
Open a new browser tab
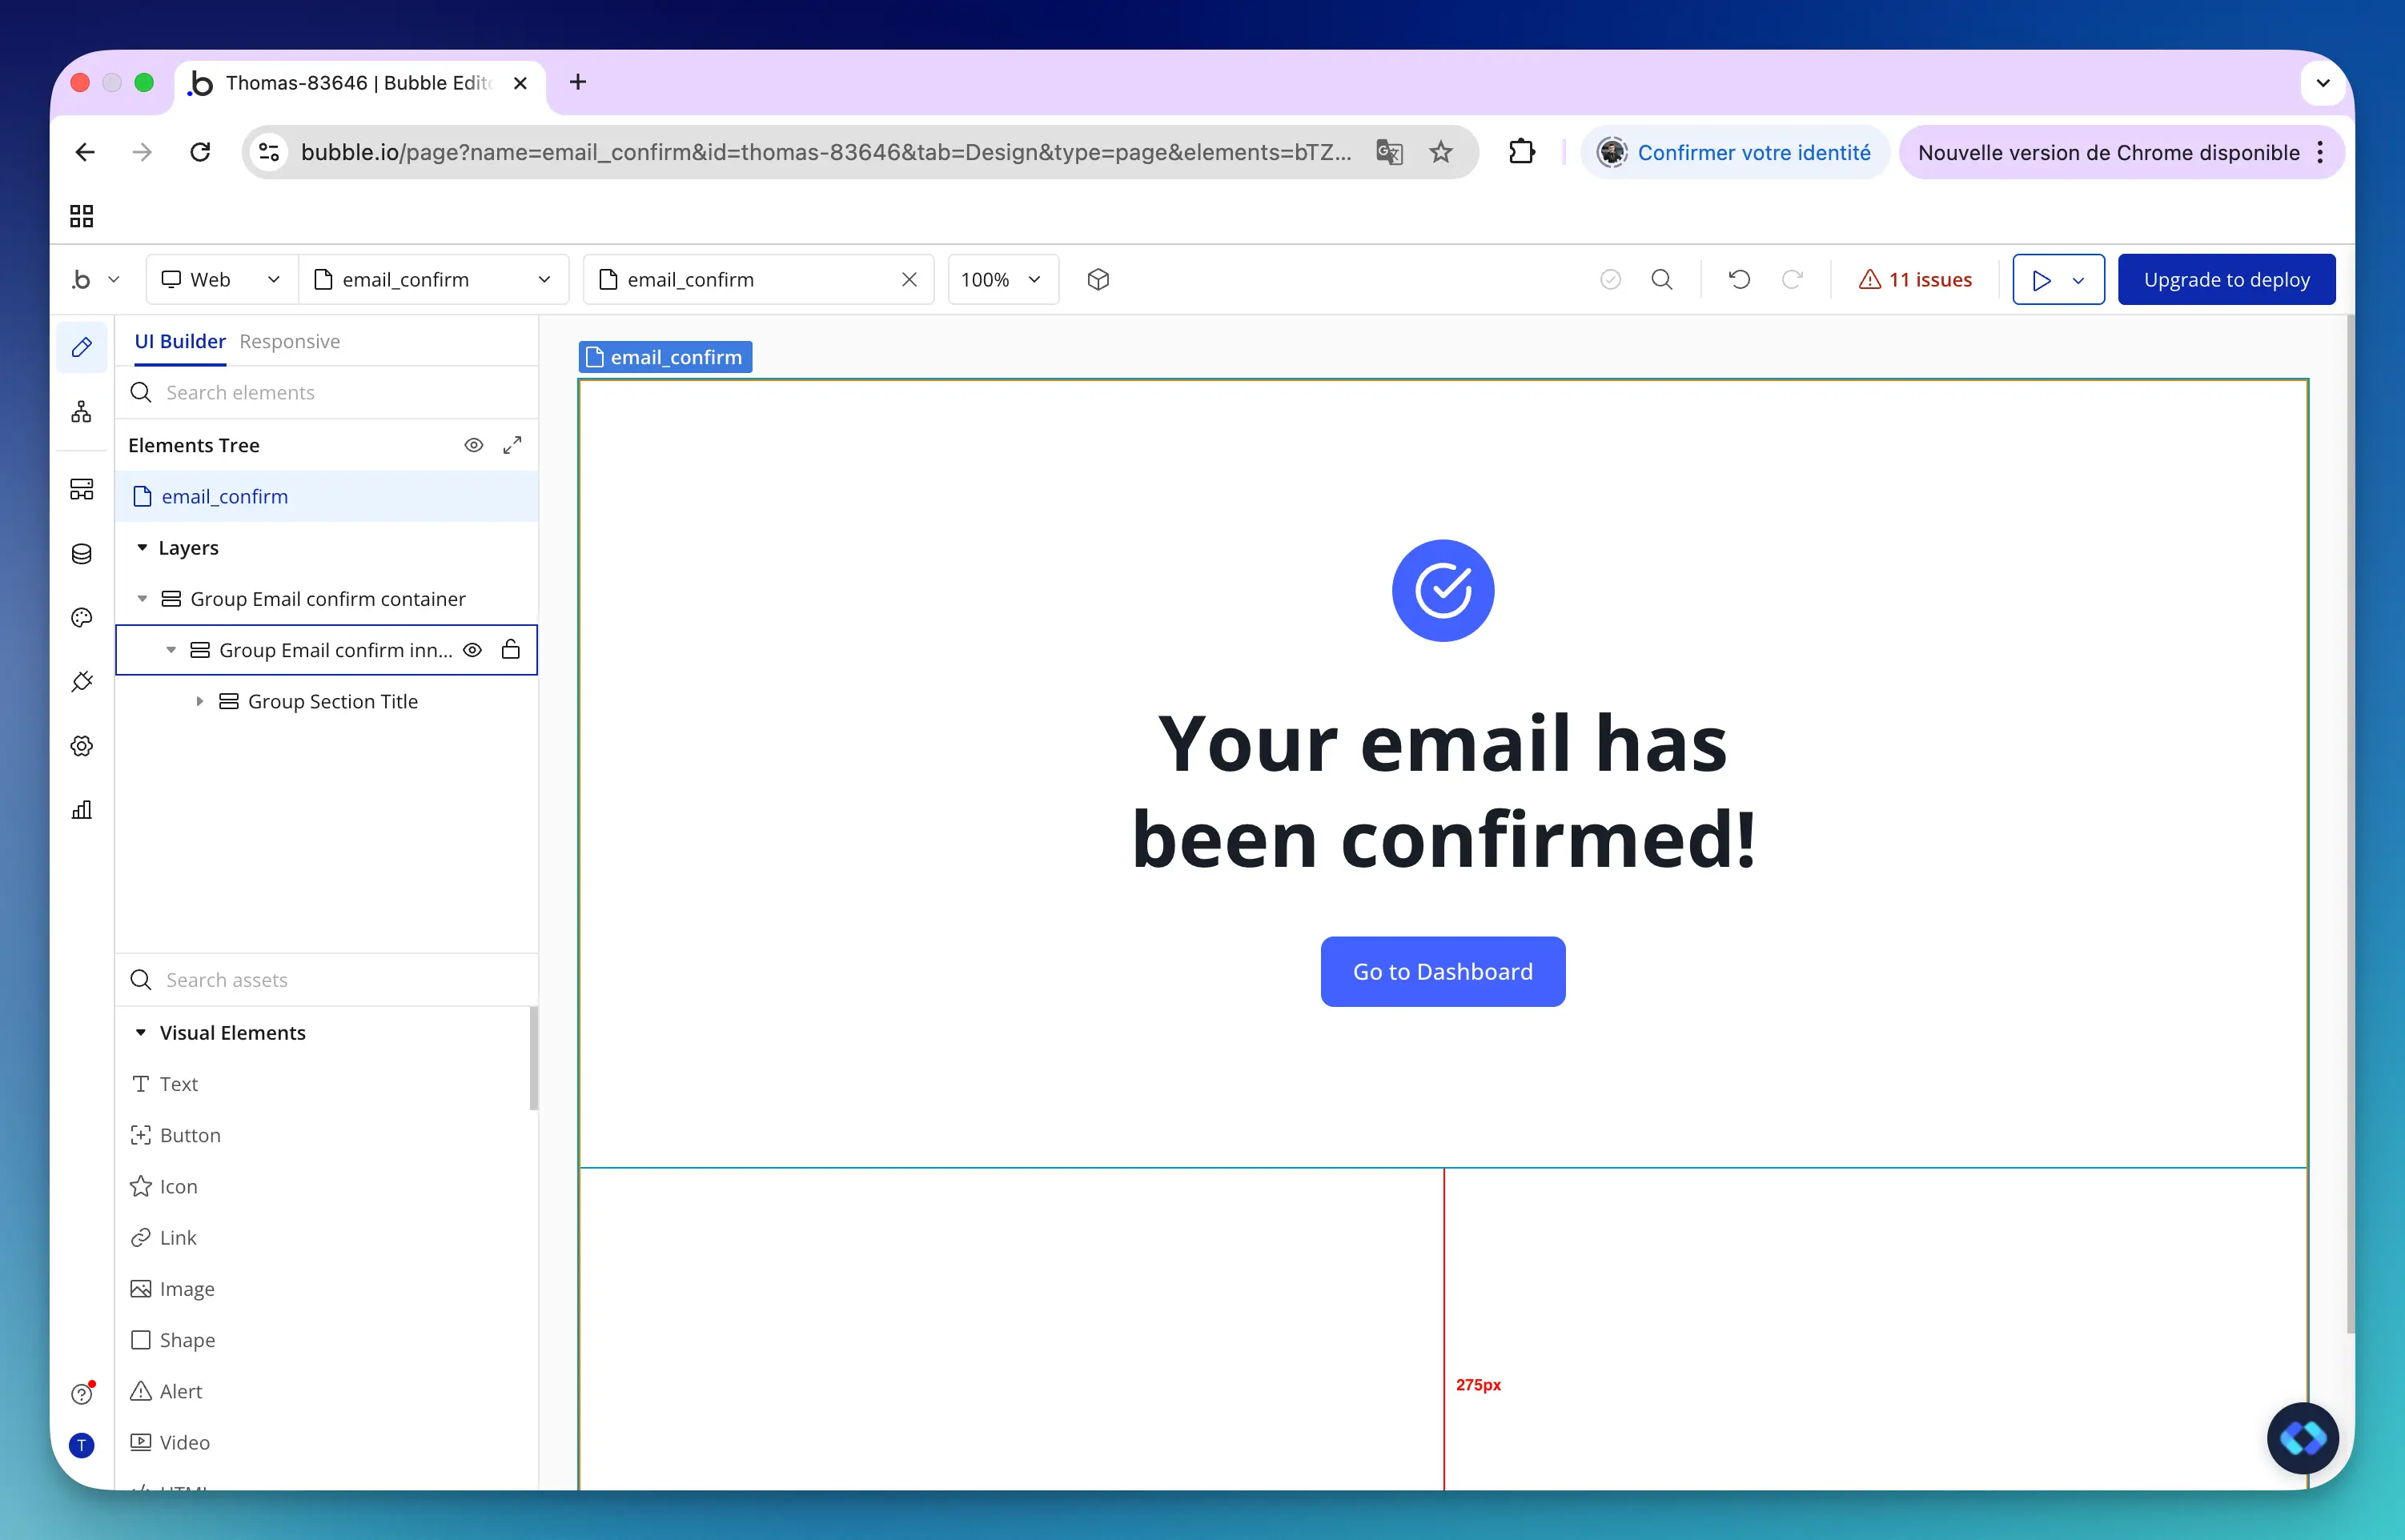[x=577, y=83]
